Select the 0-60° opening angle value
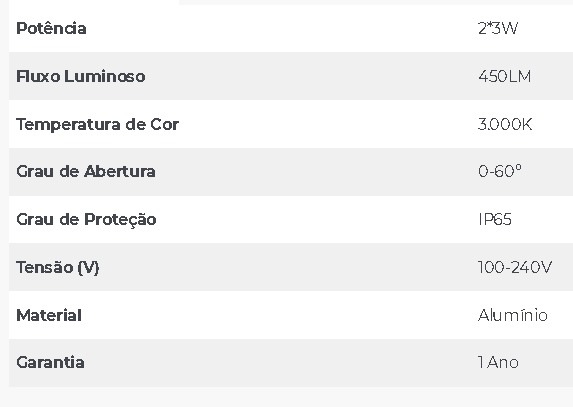 tap(500, 171)
